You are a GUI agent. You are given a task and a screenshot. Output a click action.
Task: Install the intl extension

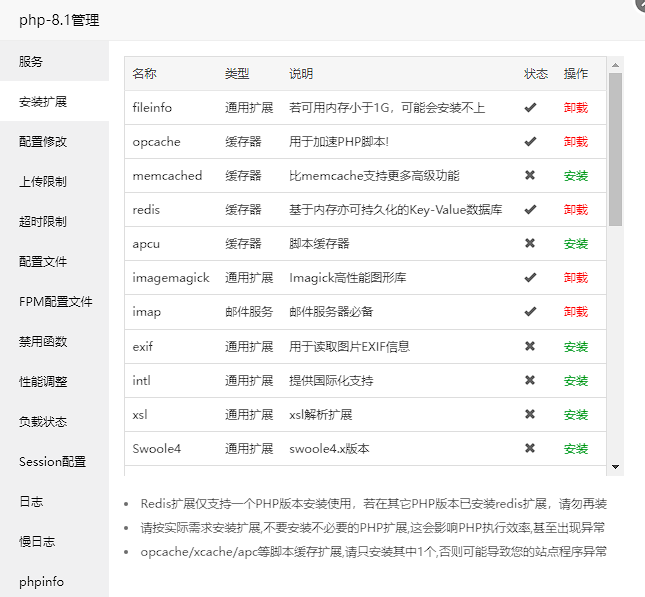coord(575,381)
